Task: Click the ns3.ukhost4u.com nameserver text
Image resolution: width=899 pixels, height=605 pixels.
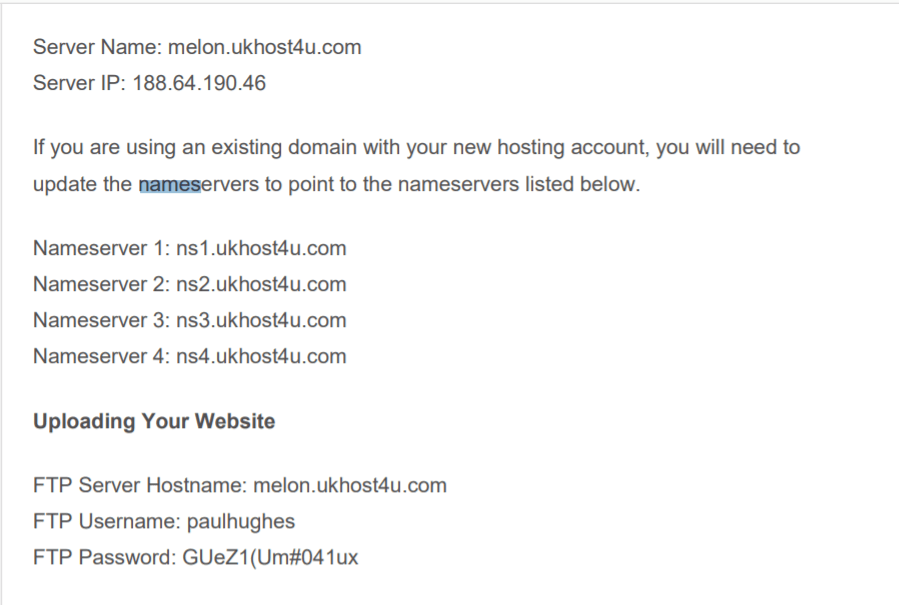Action: [x=261, y=320]
